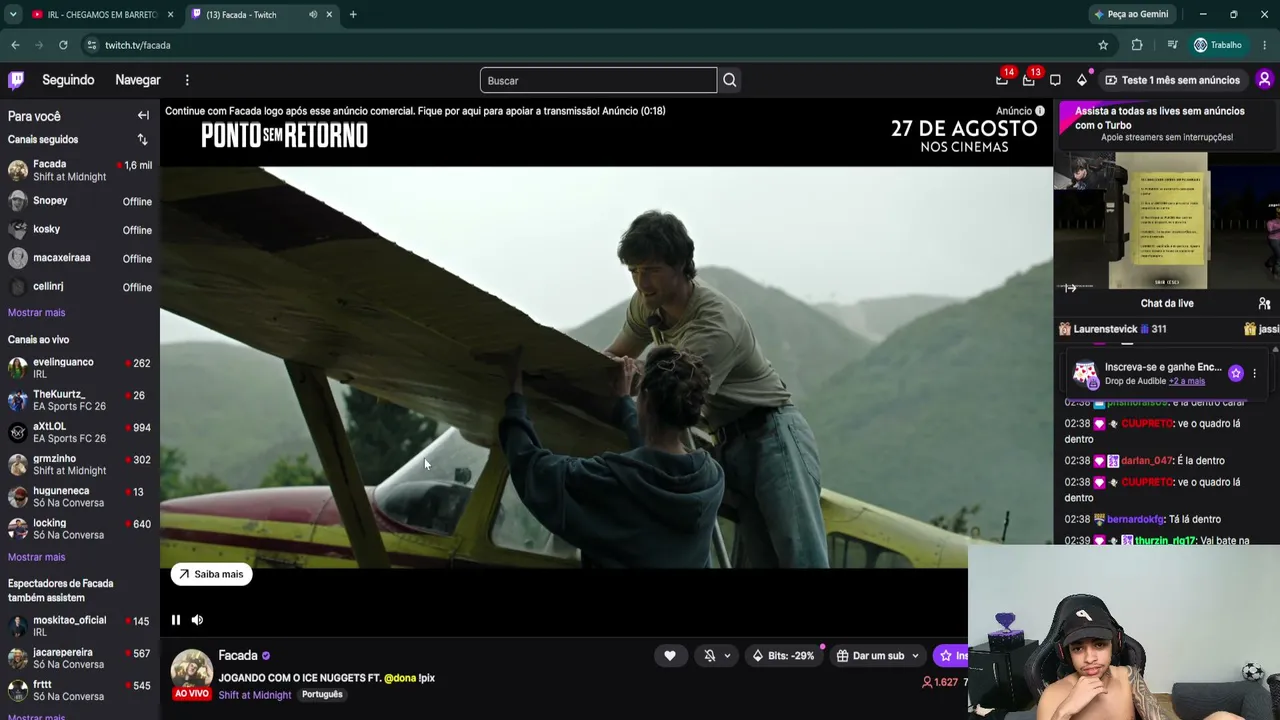1280x720 pixels.
Task: Open Prime loot icon with 14 badge
Action: coord(1002,80)
